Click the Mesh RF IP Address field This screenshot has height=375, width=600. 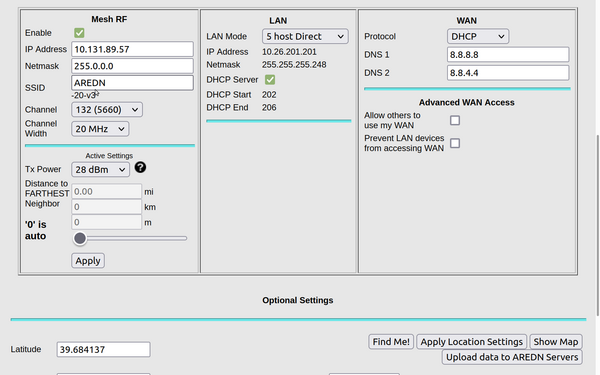pos(132,49)
